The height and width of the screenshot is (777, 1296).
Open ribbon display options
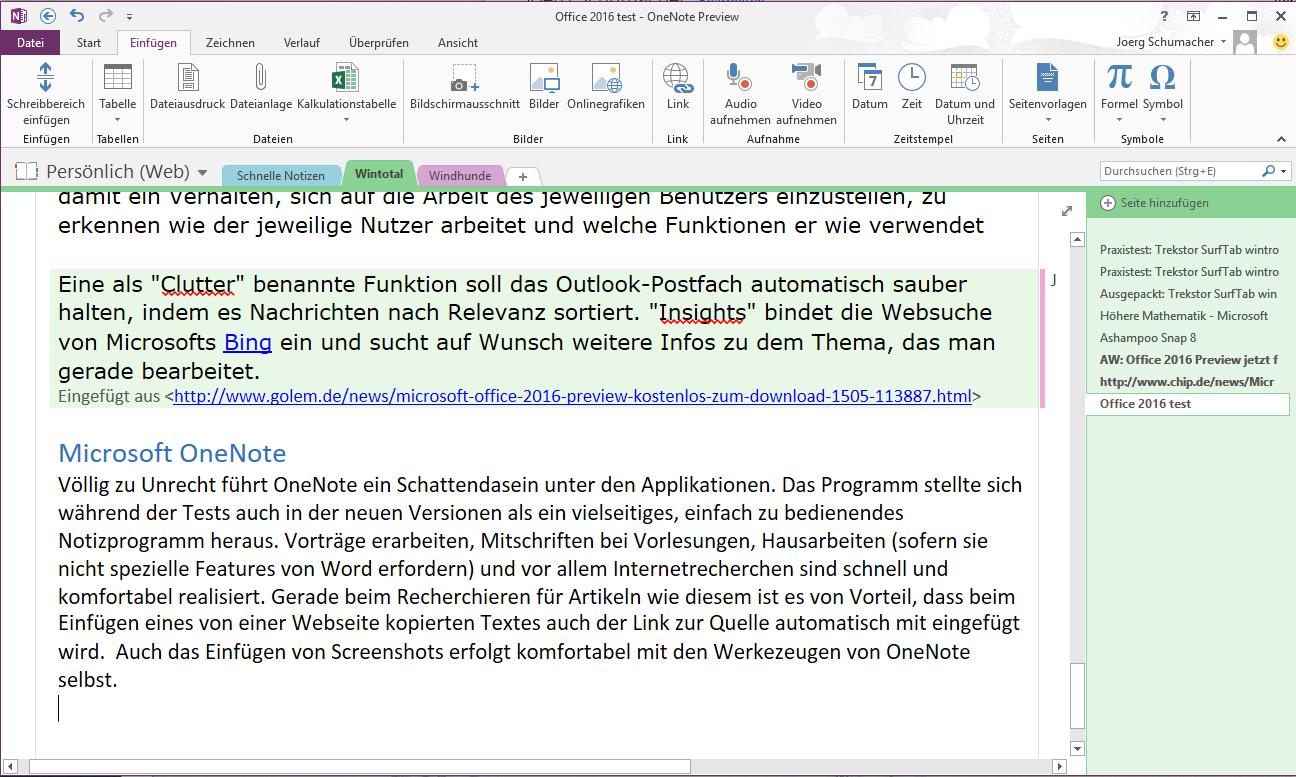[1193, 16]
